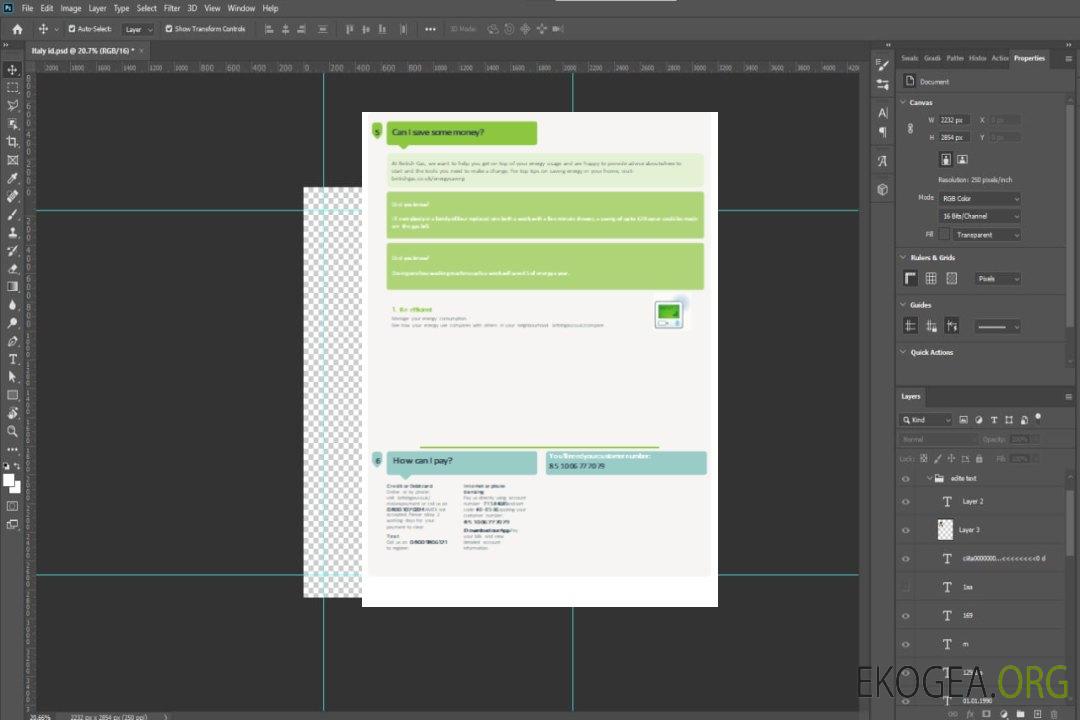Open the 16 Bits/Channel dropdown
Viewport: 1080px width, 720px height.
(980, 216)
